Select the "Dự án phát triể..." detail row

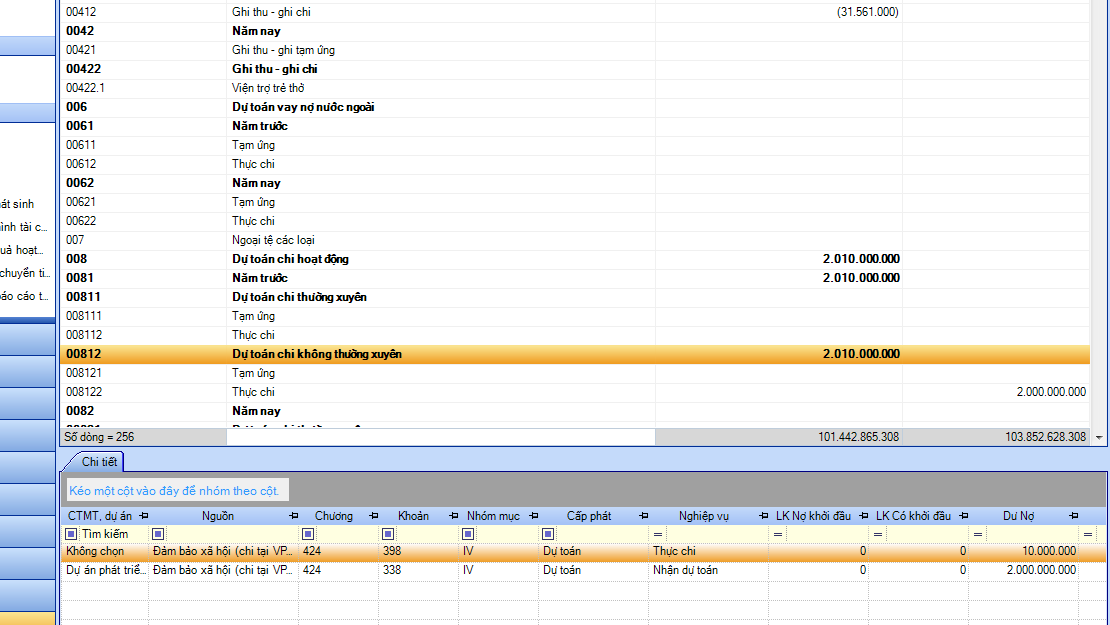tap(105, 570)
